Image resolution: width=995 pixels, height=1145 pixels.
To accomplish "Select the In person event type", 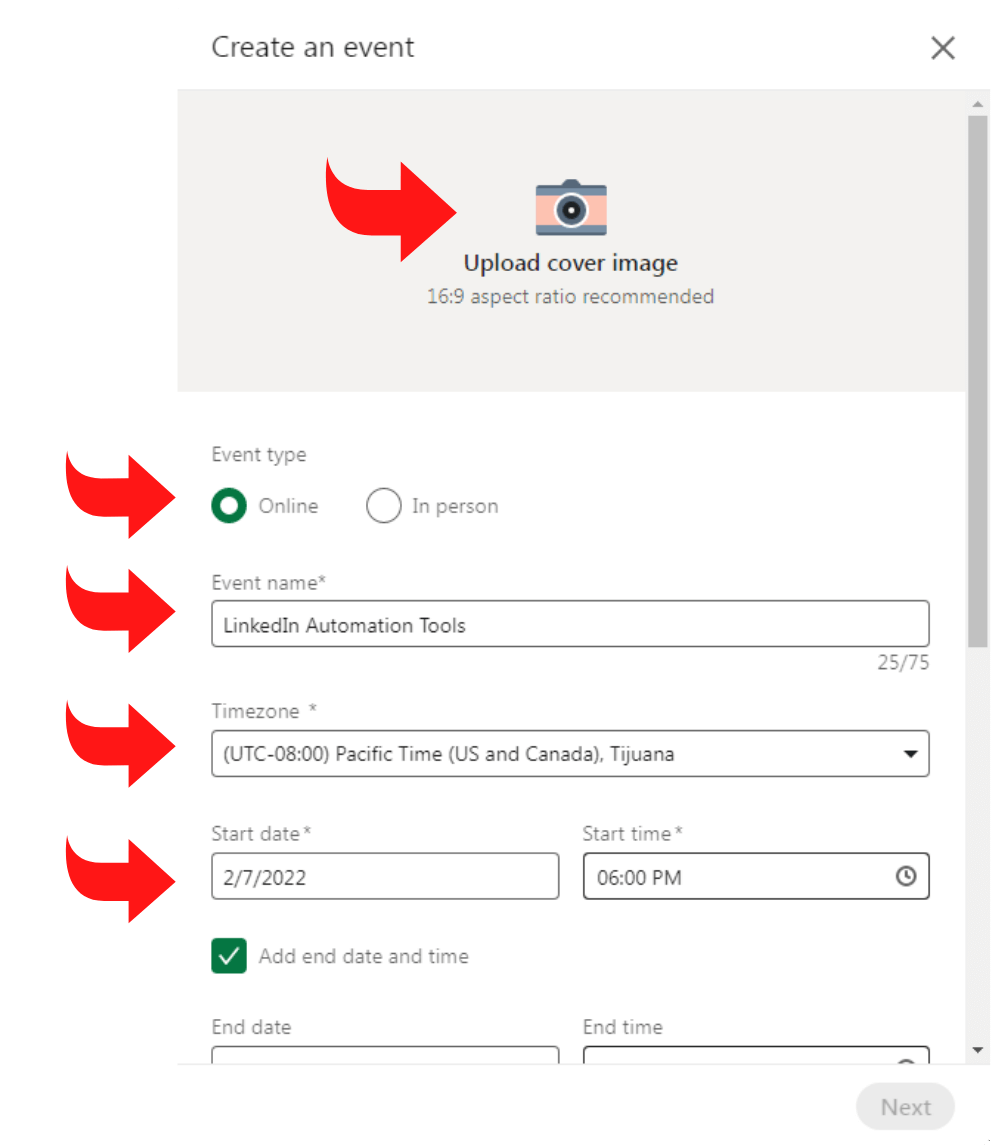I will point(384,505).
